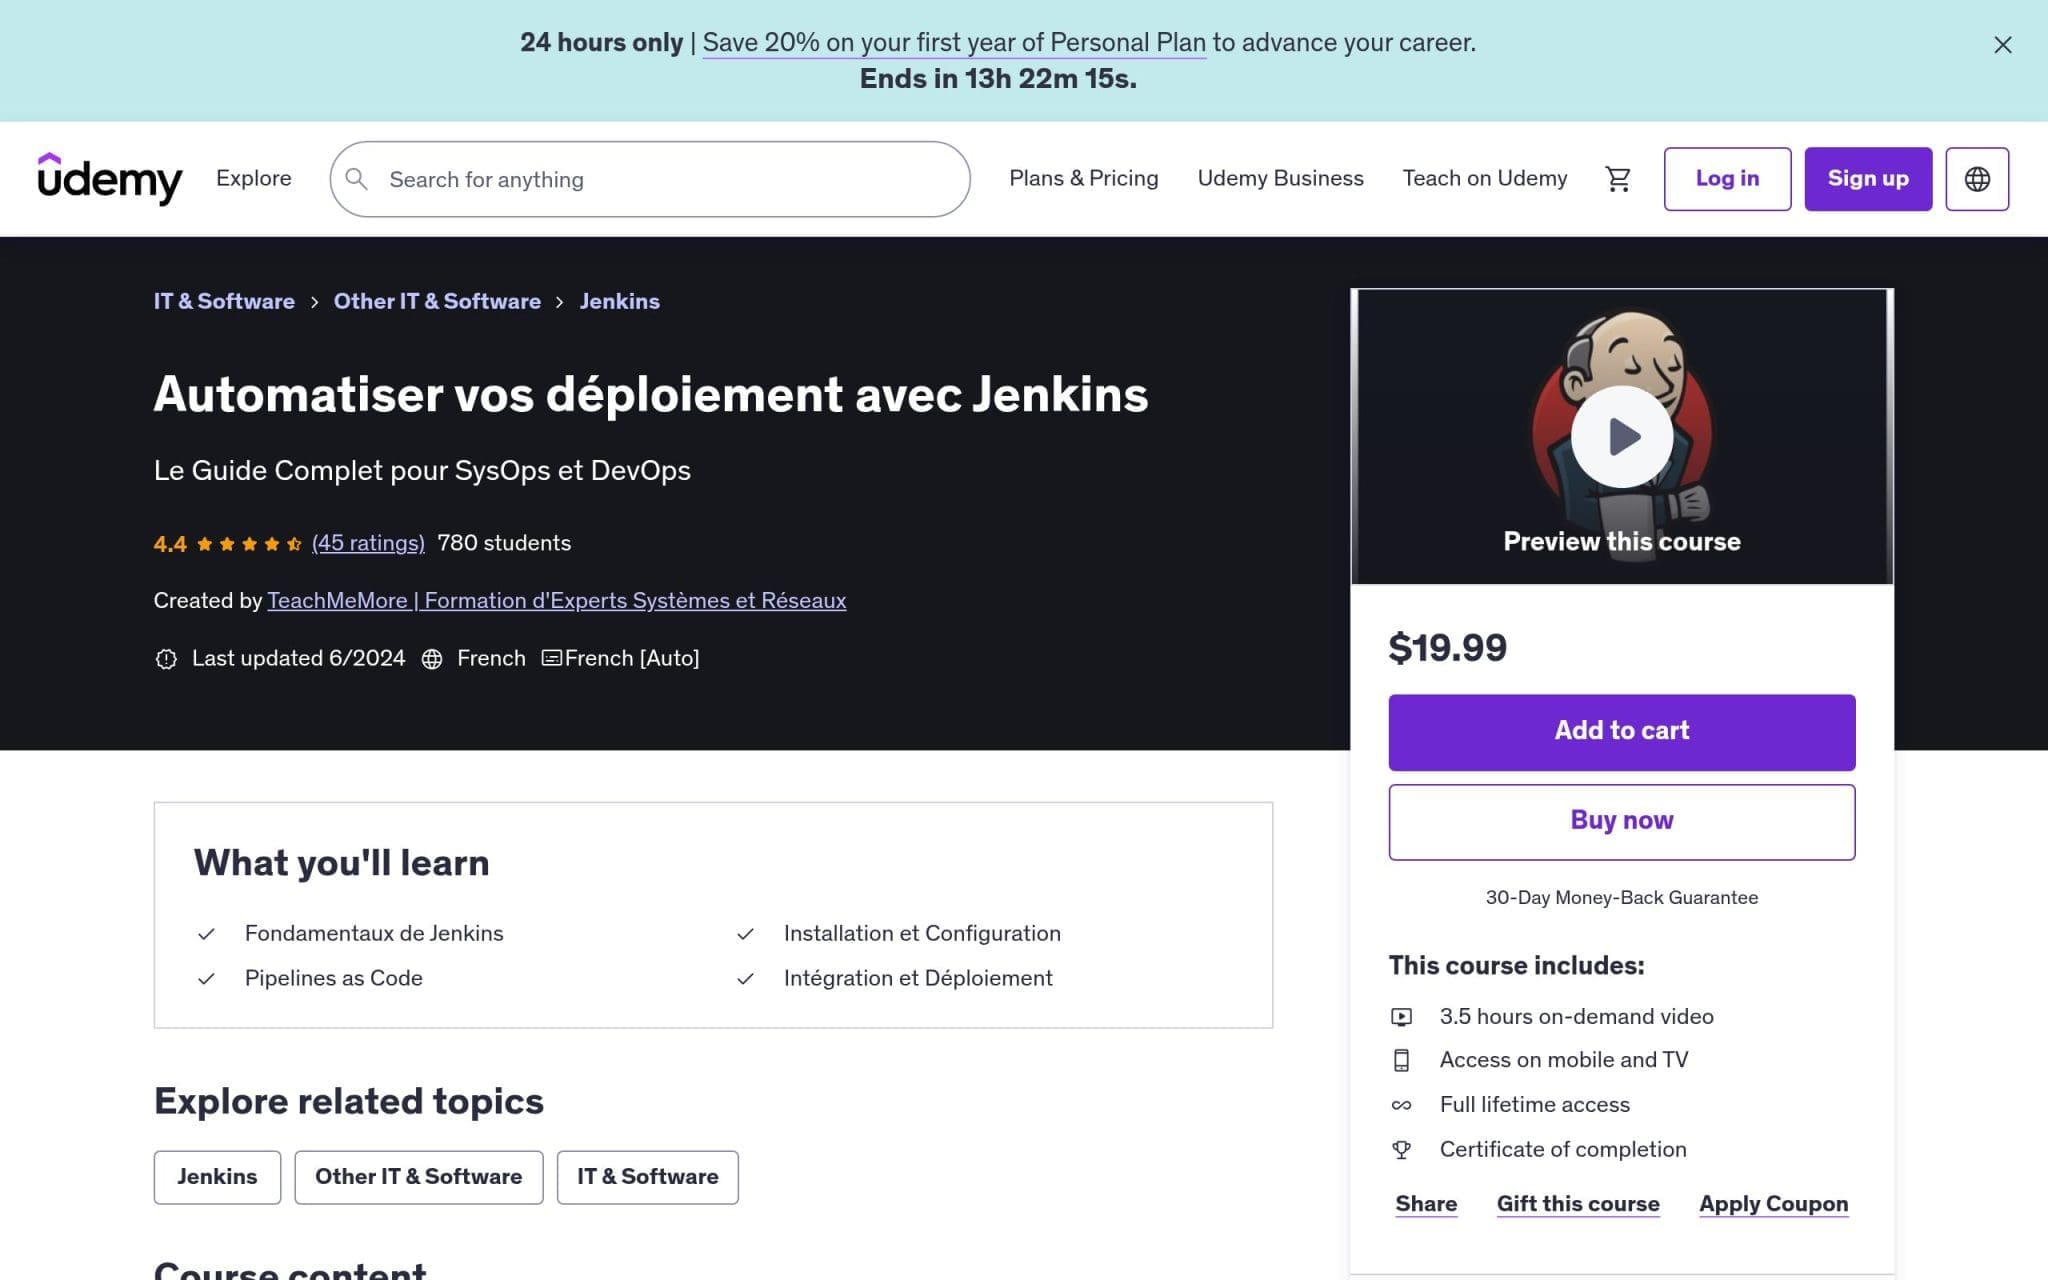The height and width of the screenshot is (1280, 2048).
Task: Click checkmark beside Intégration et Déploiement
Action: coord(745,979)
